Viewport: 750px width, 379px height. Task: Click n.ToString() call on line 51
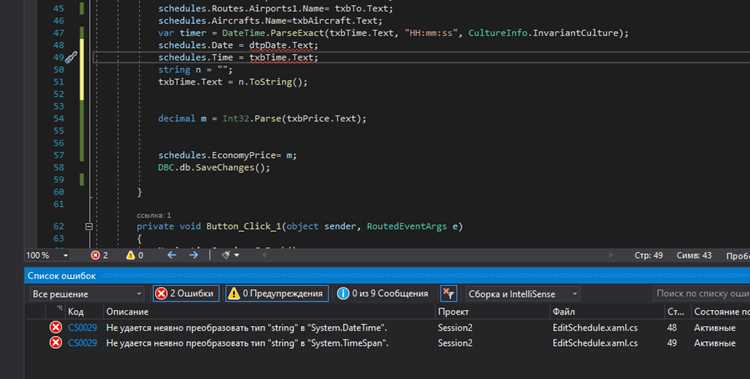[x=270, y=82]
